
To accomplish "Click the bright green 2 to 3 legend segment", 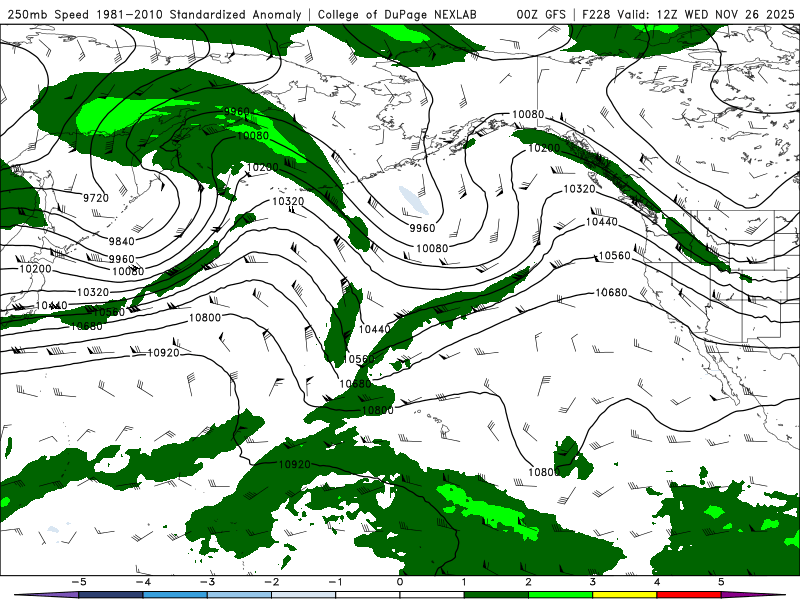I will click(x=560, y=595).
